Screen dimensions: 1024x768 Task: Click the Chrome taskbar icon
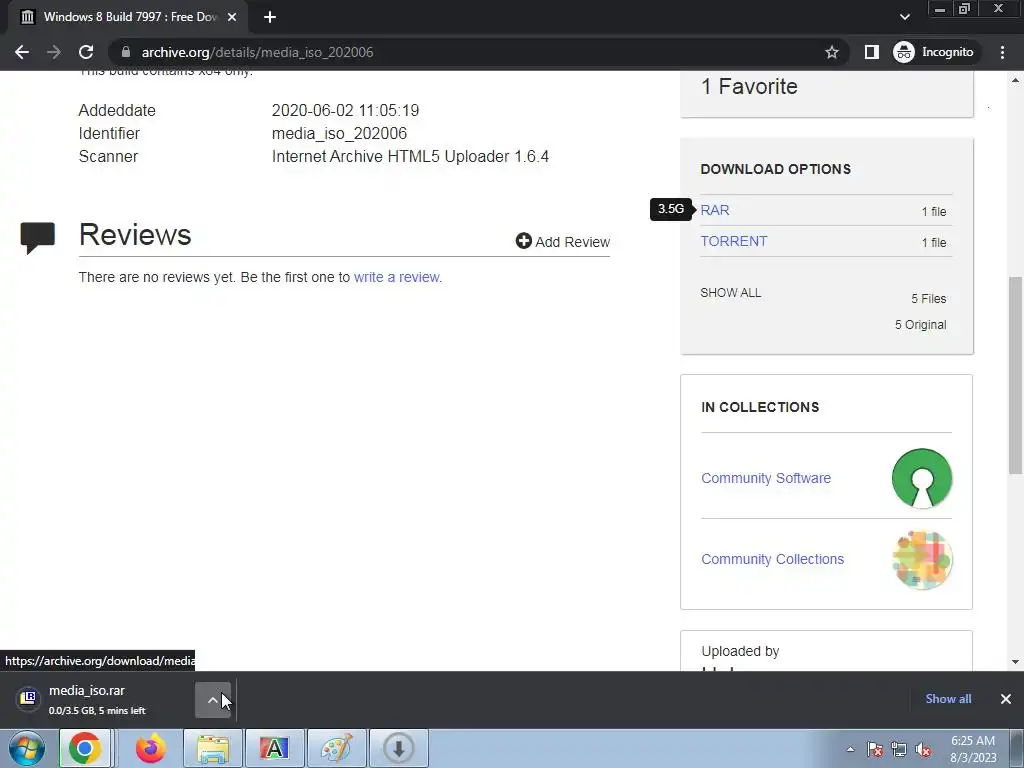[85, 748]
